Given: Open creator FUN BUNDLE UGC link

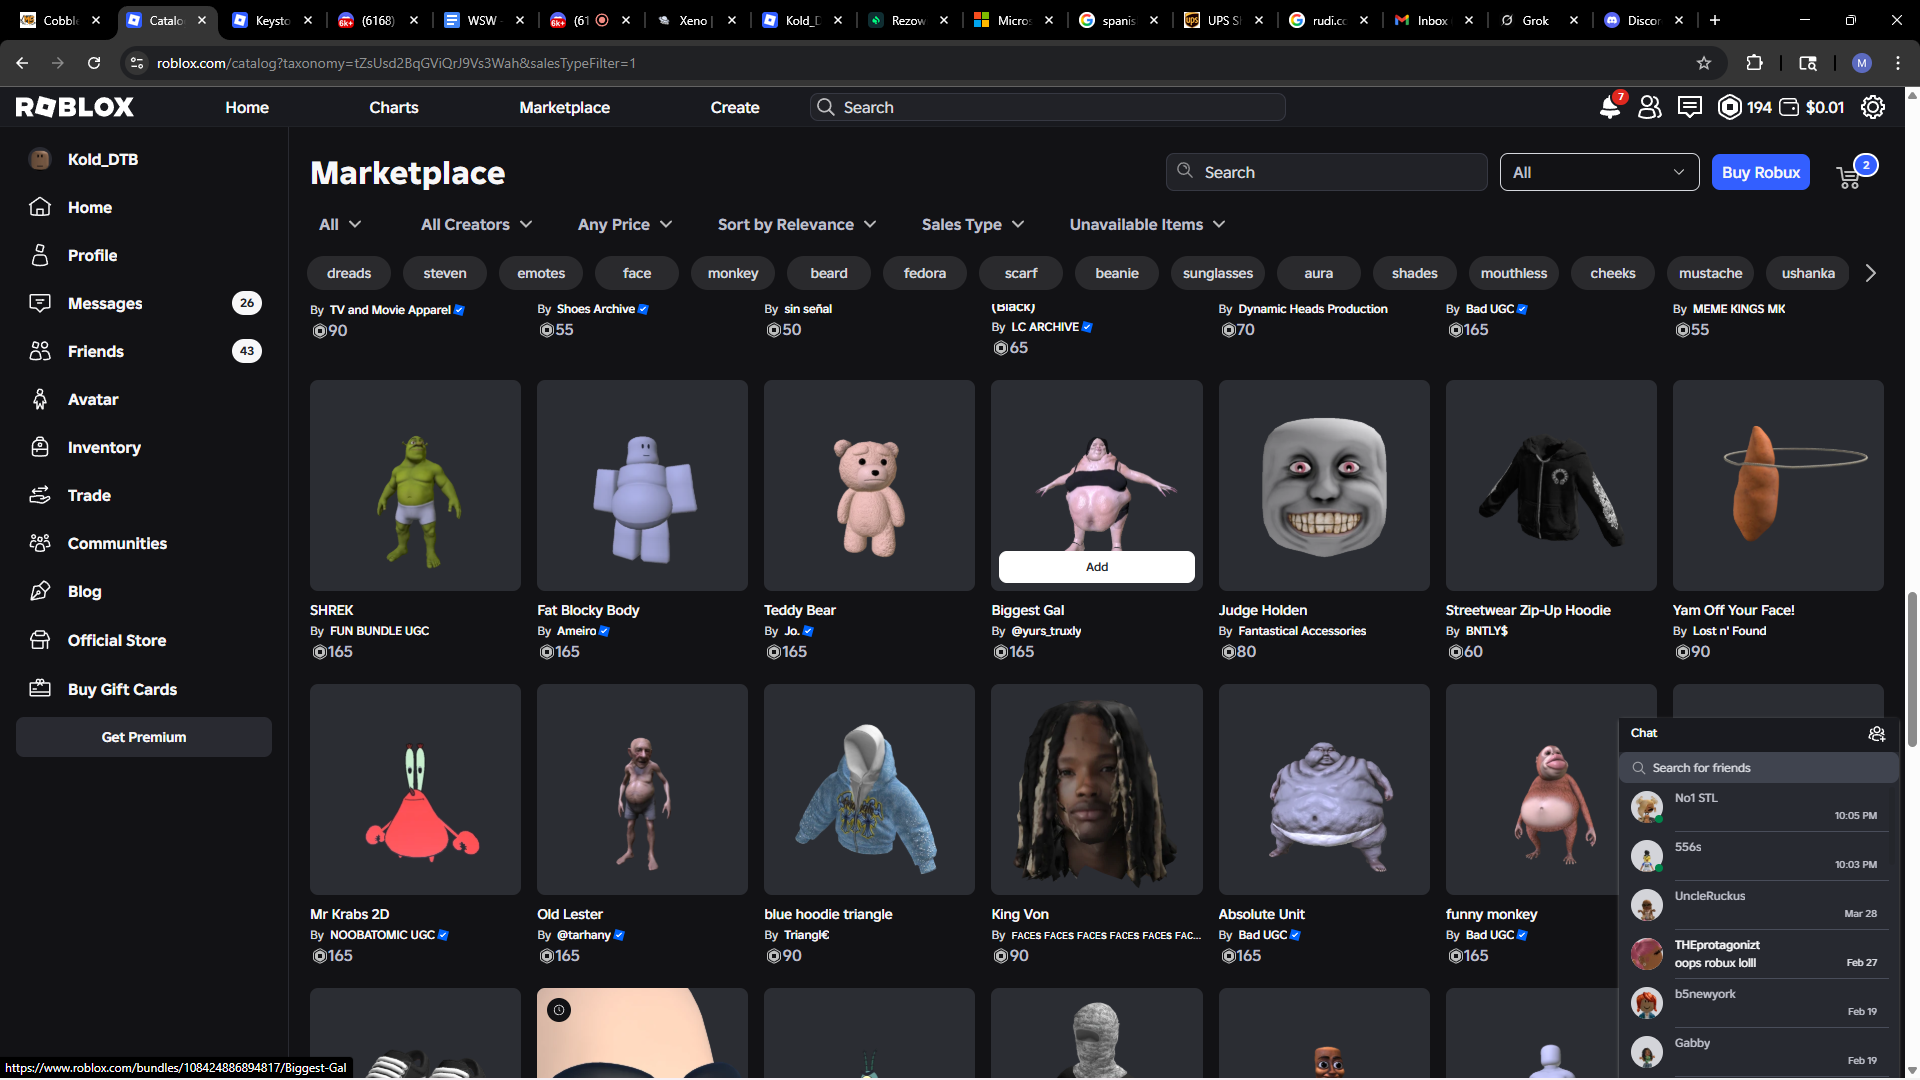Looking at the screenshot, I should 379,631.
